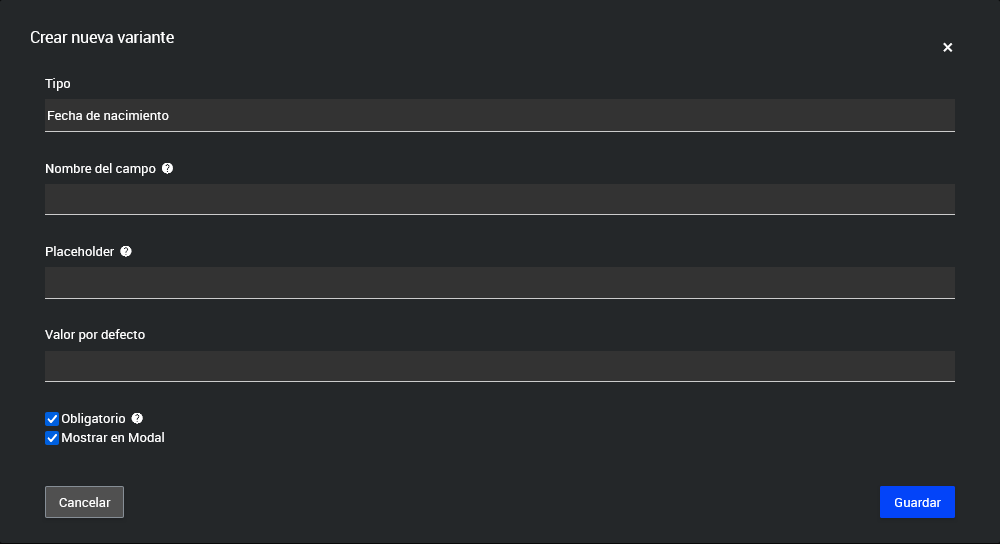Click the 'Tipo' field label
The image size is (1000, 544).
[x=58, y=84]
